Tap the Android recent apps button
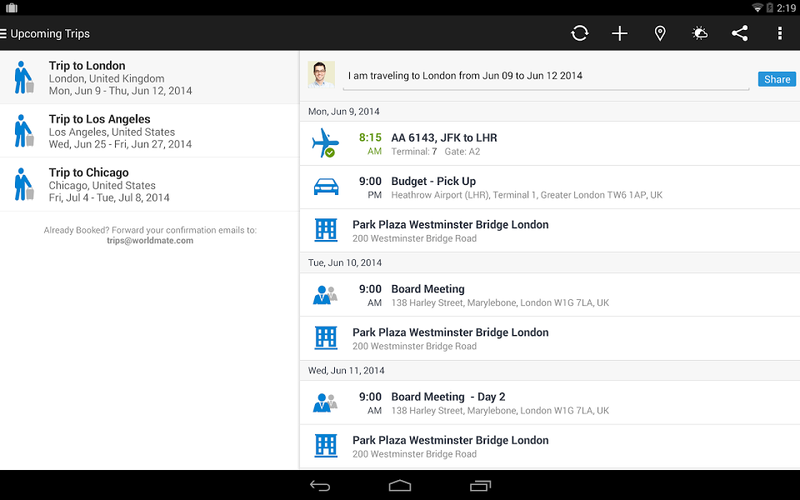800x500 pixels. 480,485
